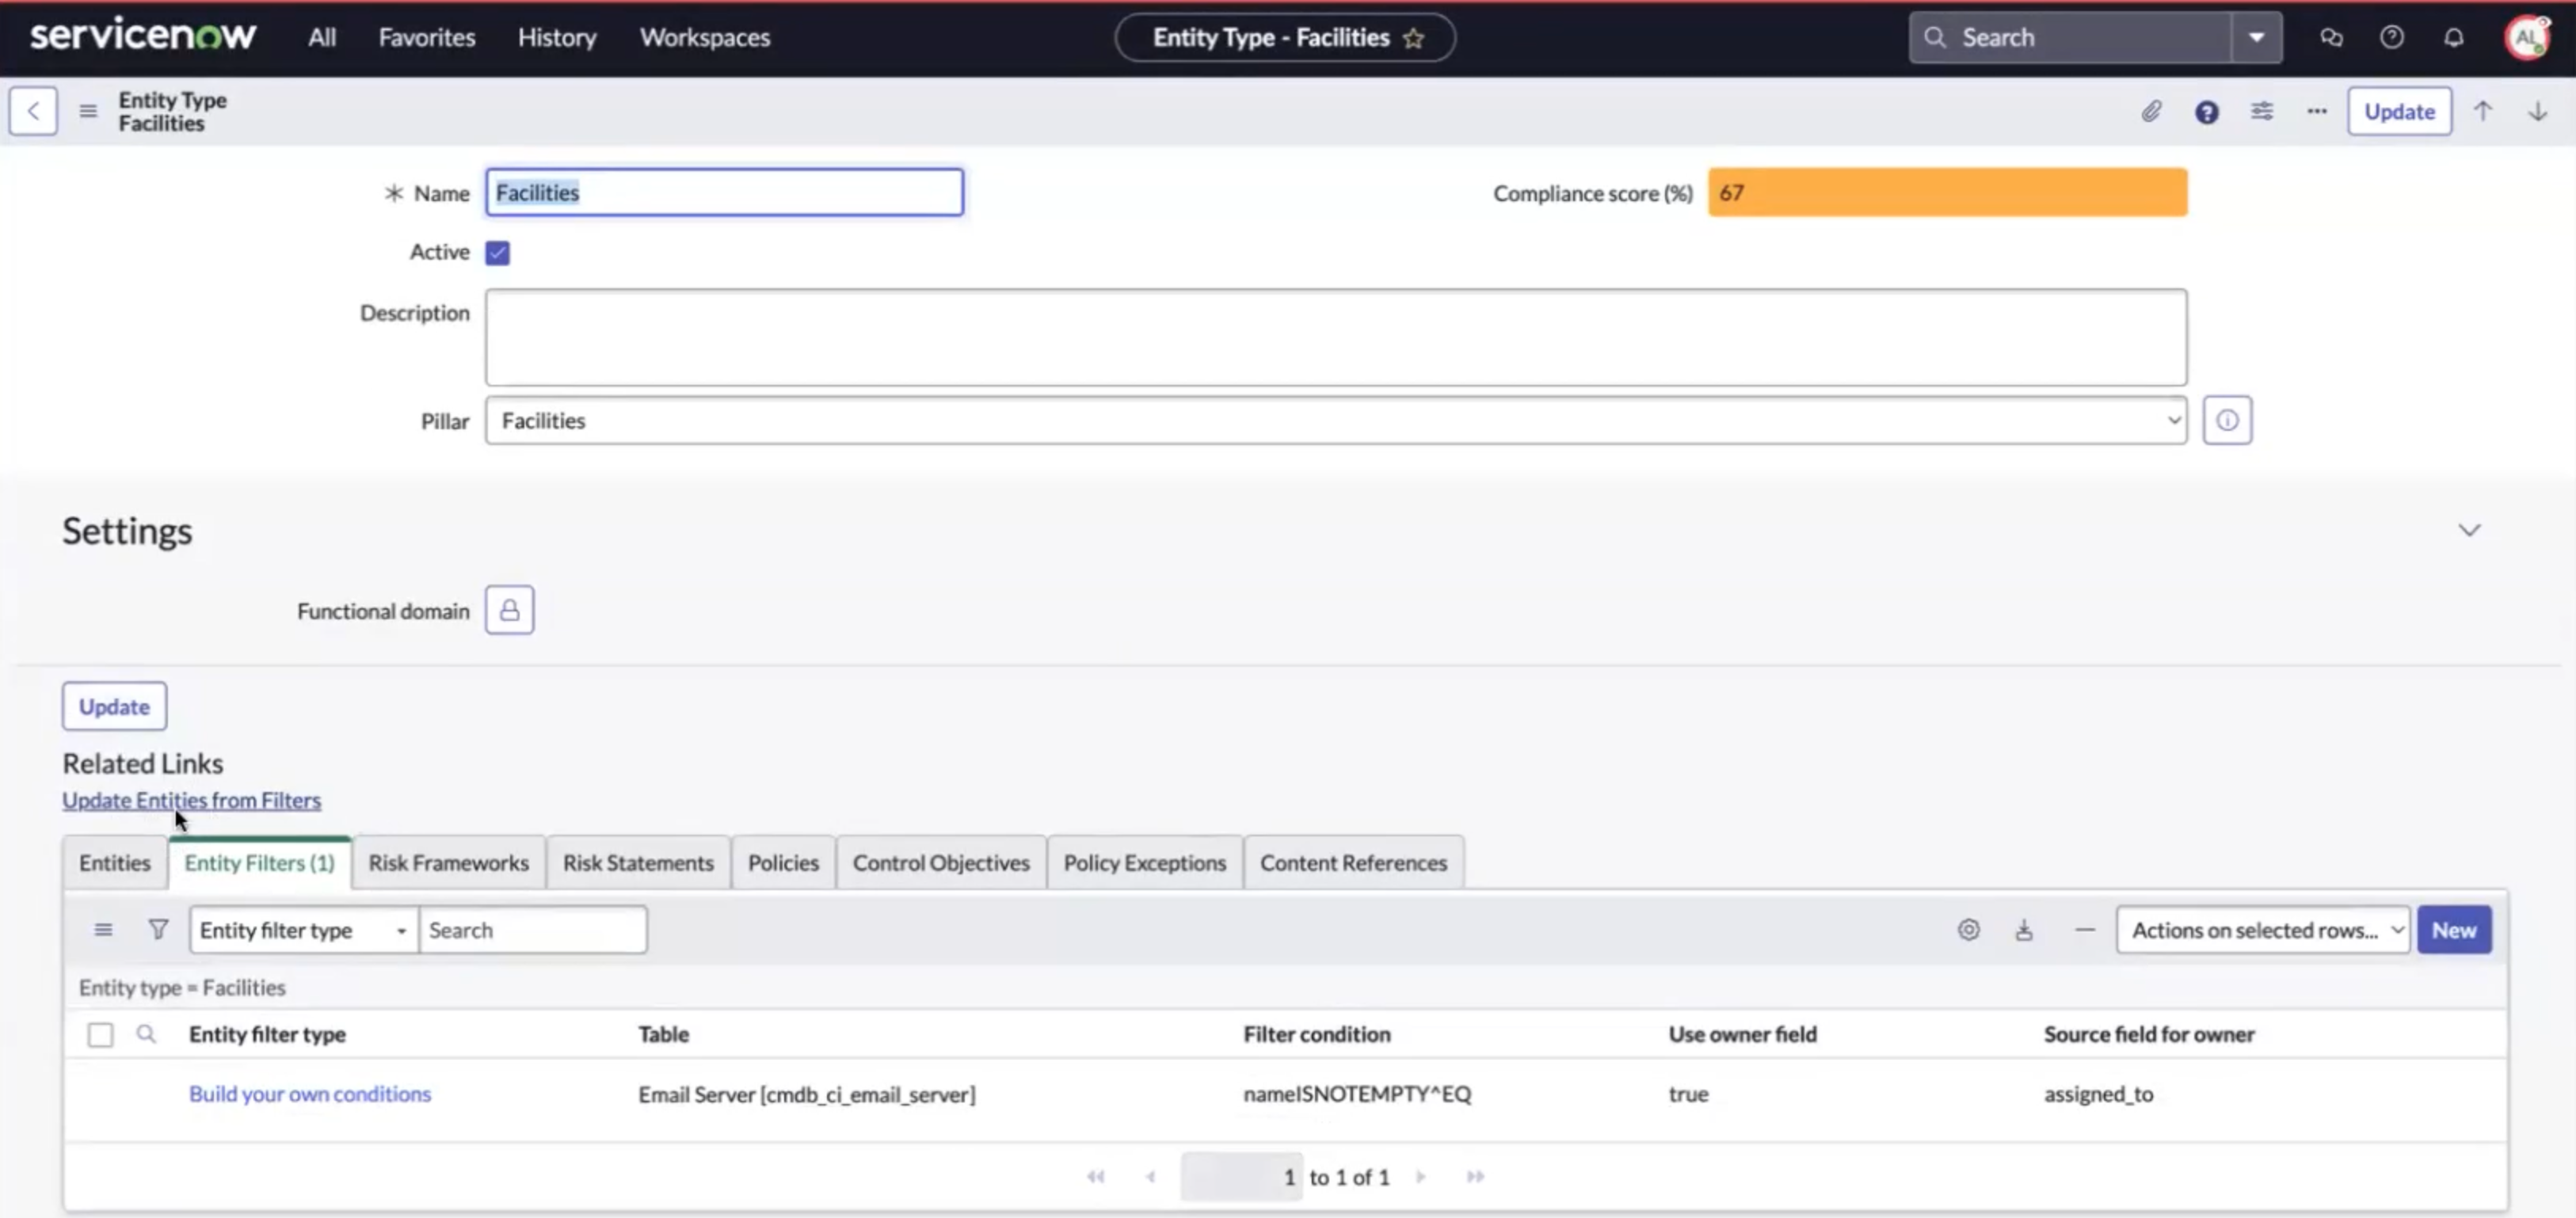
Task: Sort by the Table column header
Action: point(664,1034)
